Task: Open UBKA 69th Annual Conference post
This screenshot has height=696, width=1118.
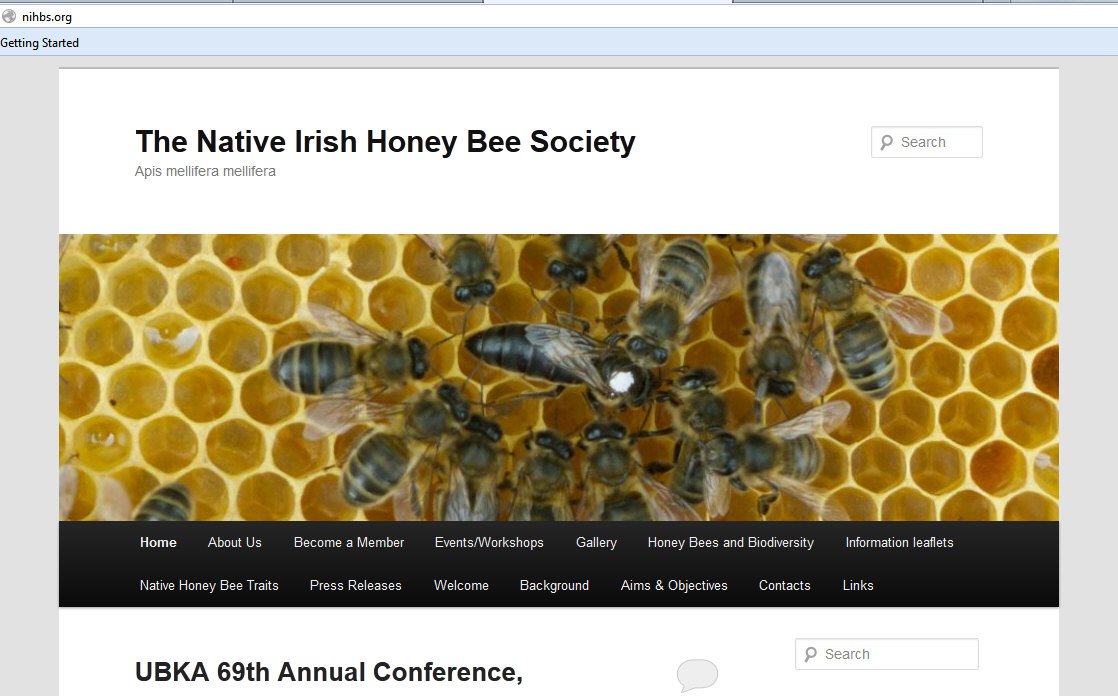Action: [x=329, y=672]
